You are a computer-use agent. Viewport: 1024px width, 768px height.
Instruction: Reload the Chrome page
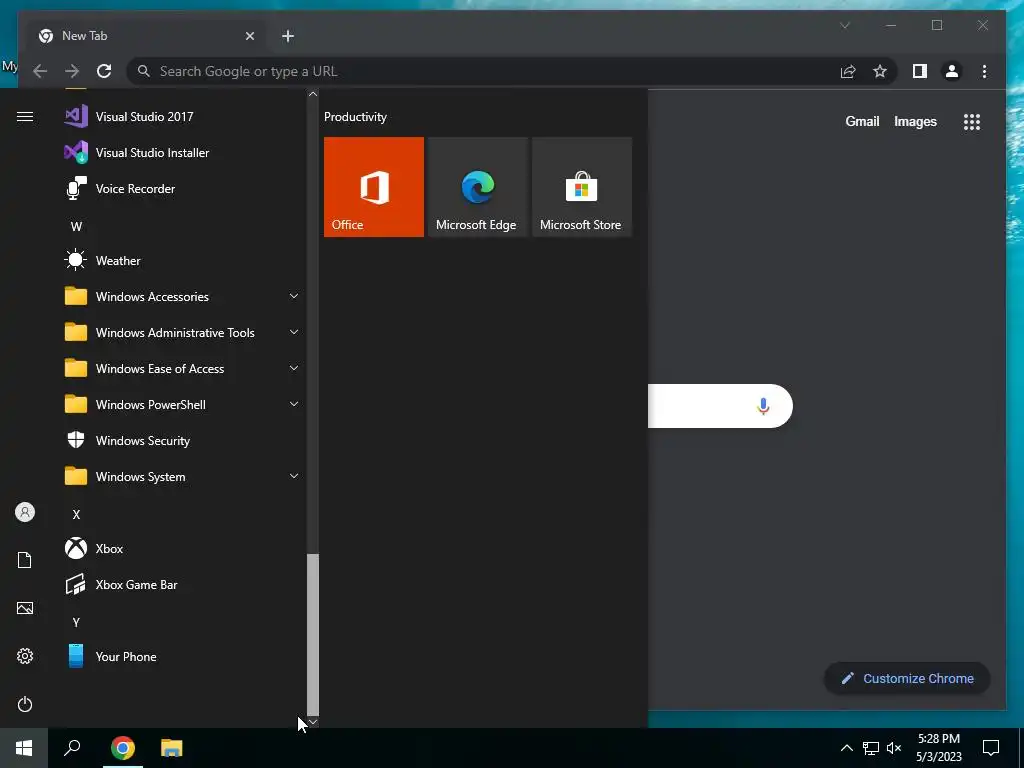[x=104, y=71]
